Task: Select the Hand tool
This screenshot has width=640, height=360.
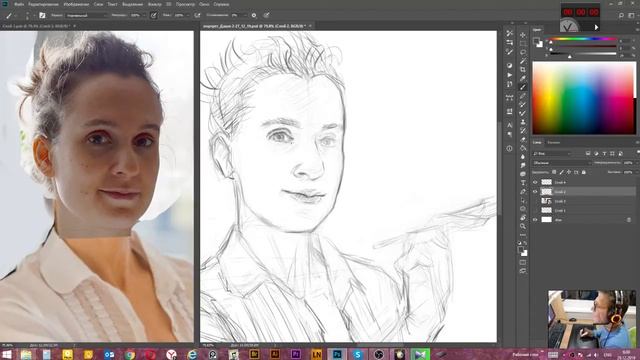Action: (523, 218)
